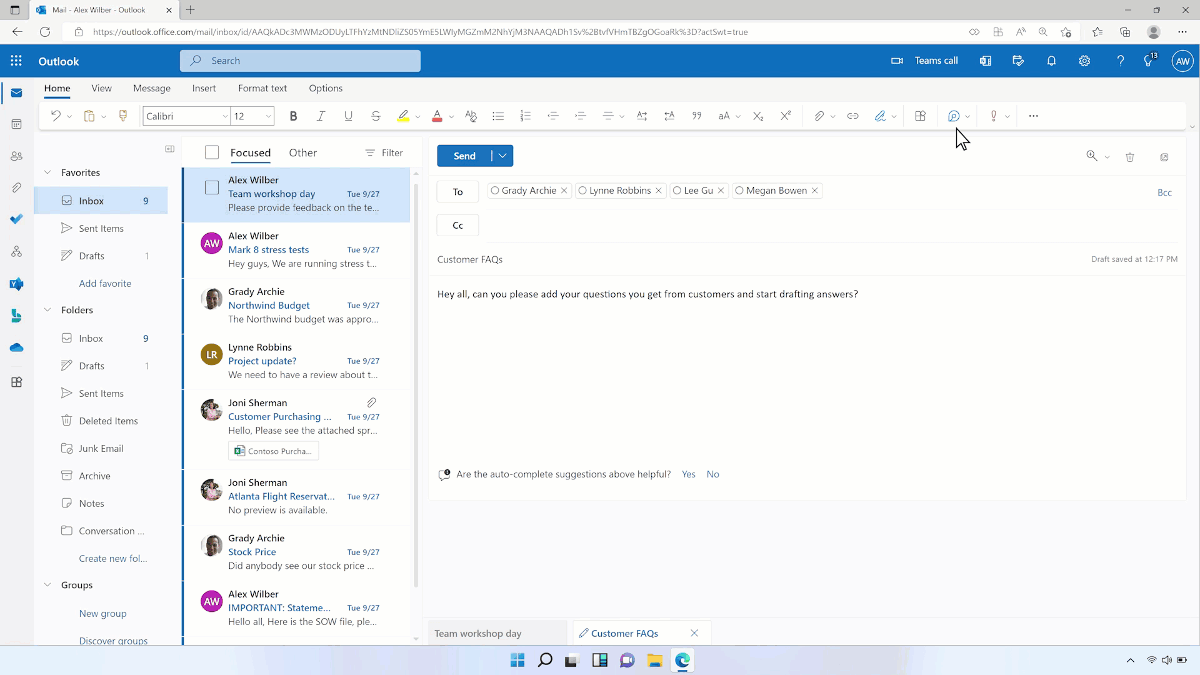This screenshot has height=675, width=1200.
Task: Collapse the Favorites section
Action: [x=47, y=172]
